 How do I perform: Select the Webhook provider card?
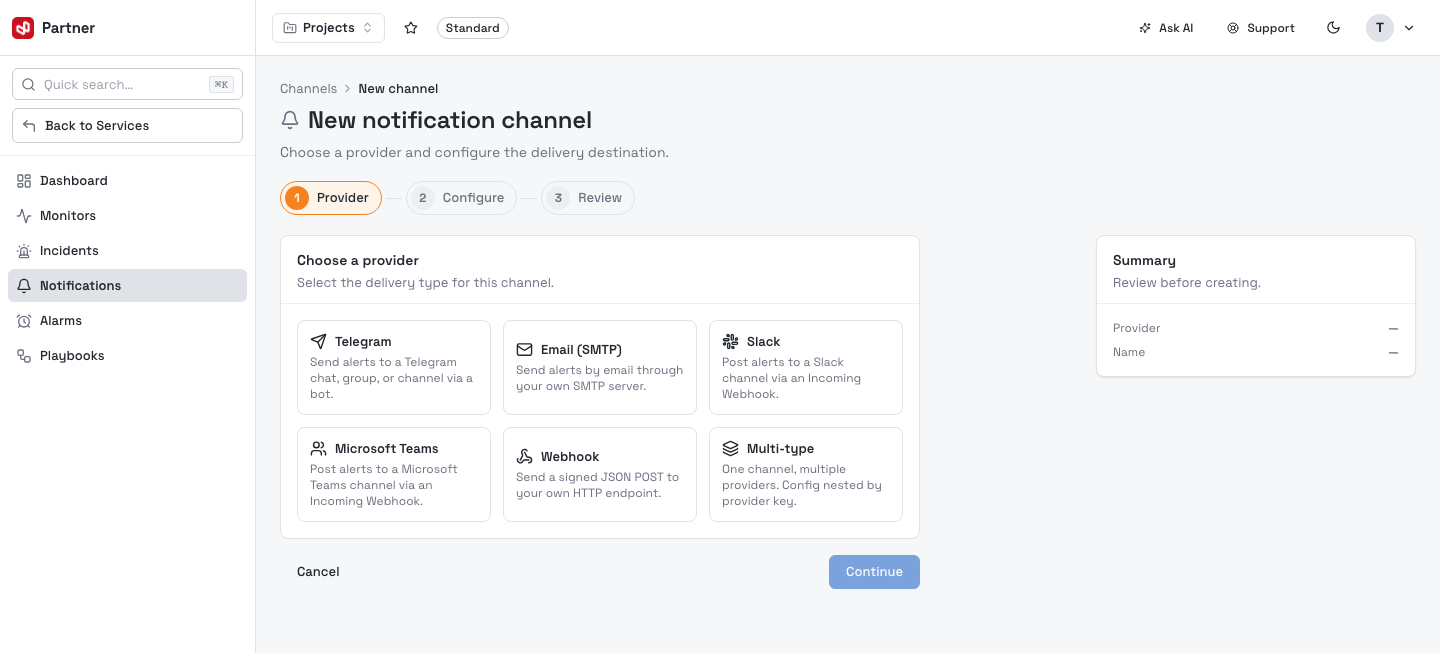600,474
